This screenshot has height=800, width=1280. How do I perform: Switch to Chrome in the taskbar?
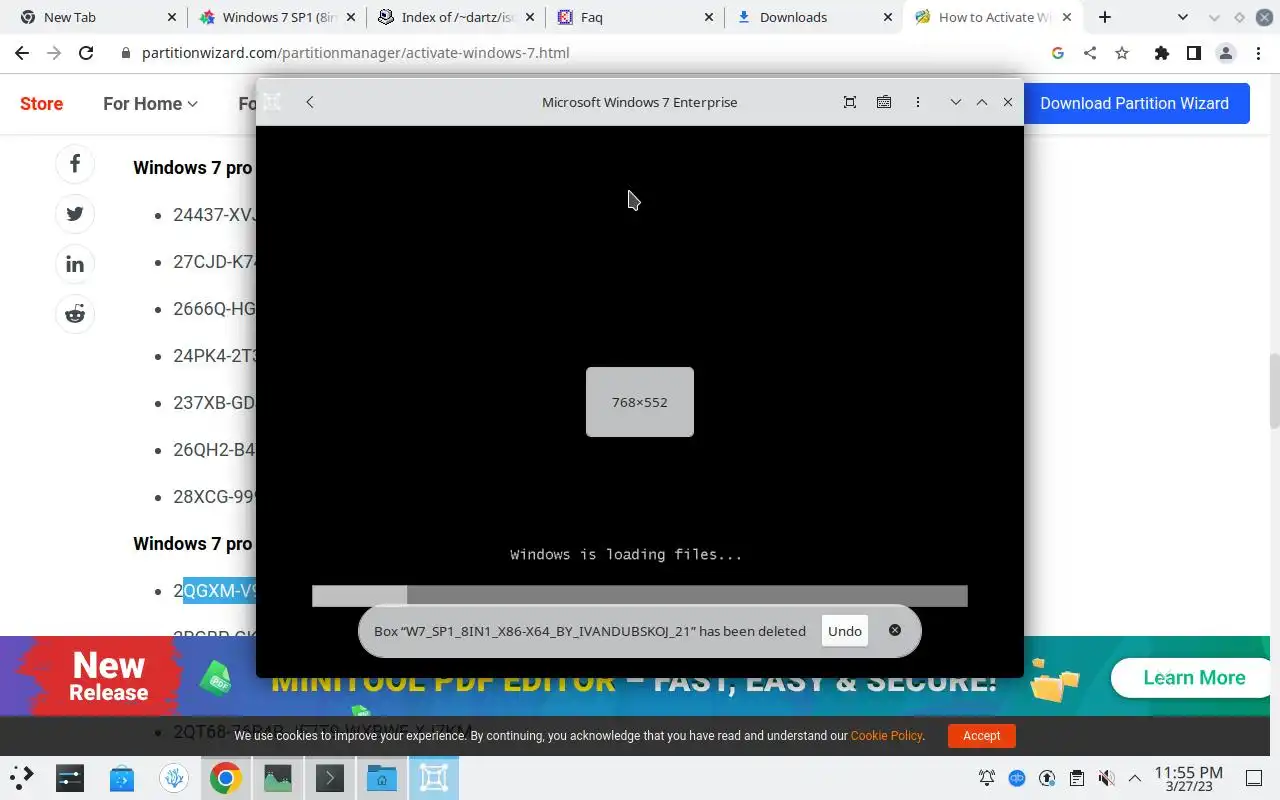(225, 777)
